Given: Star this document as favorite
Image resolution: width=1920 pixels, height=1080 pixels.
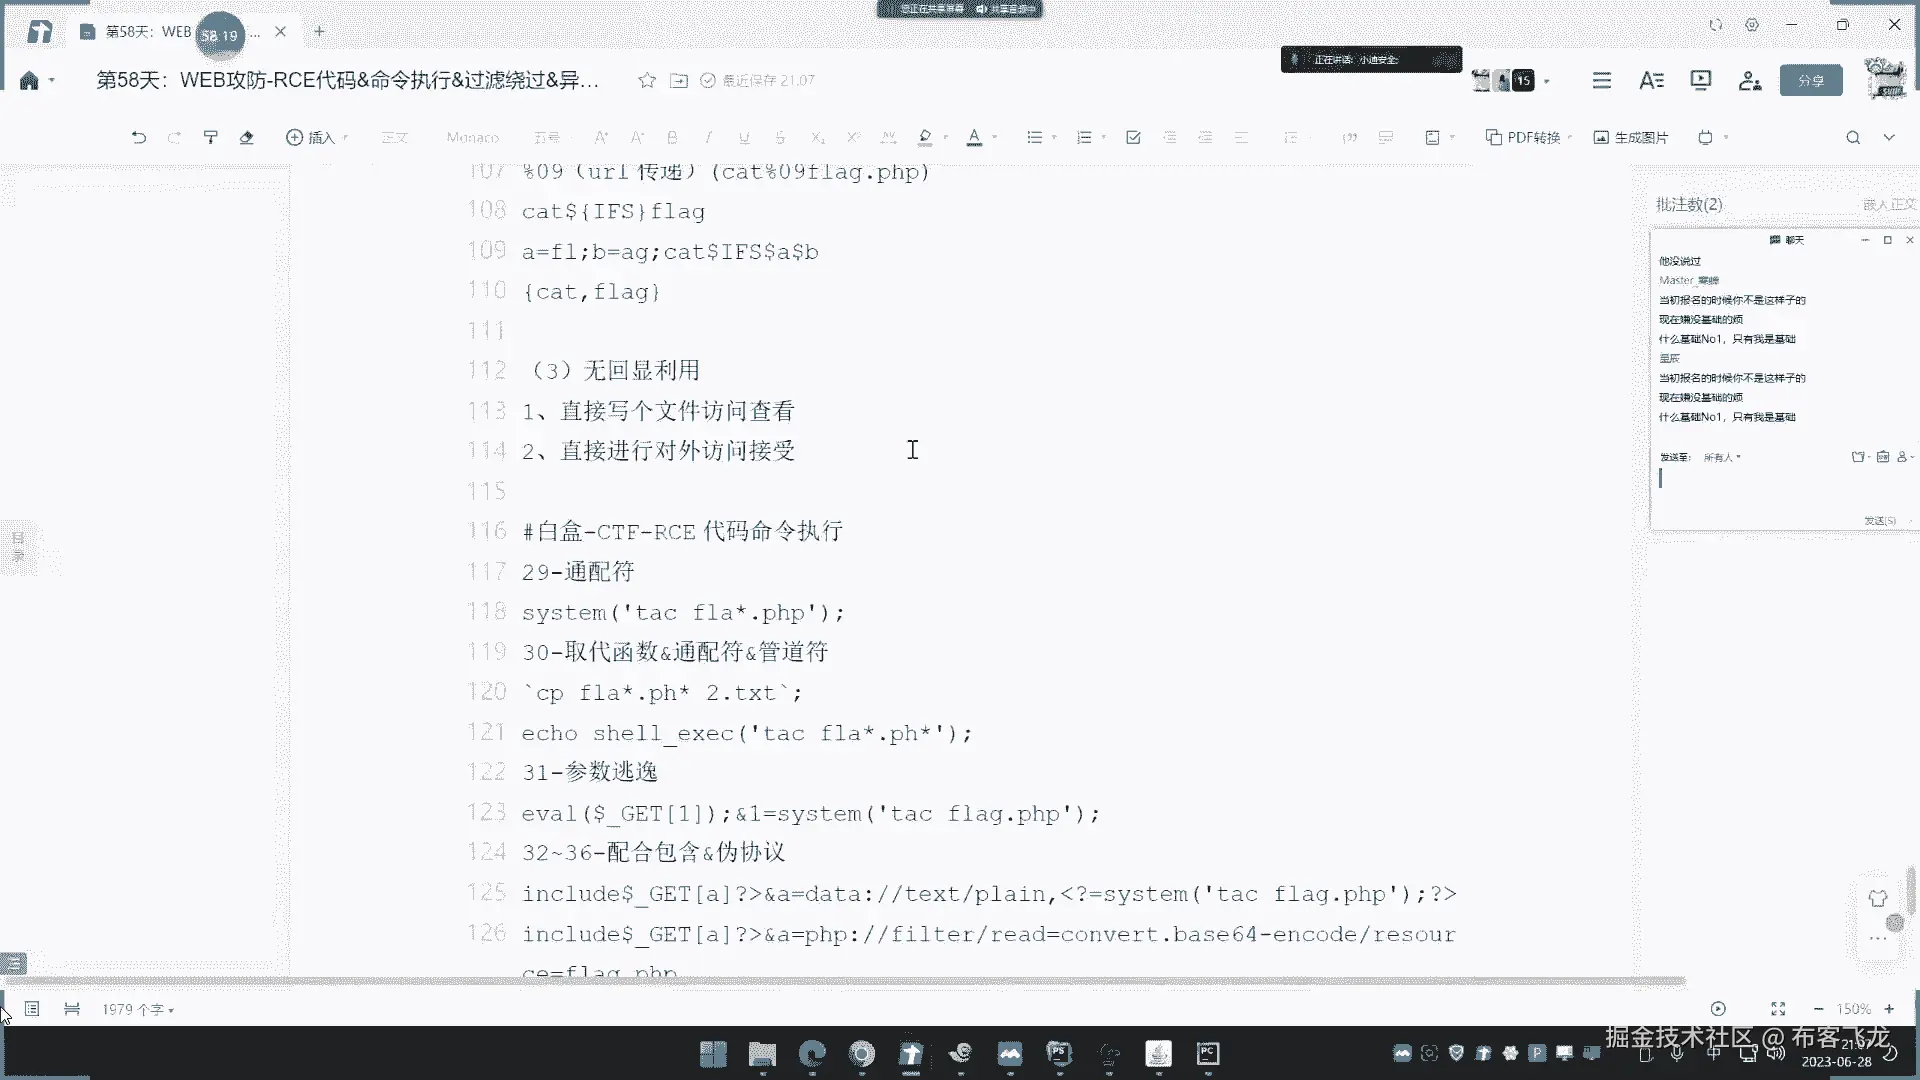Looking at the screenshot, I should click(647, 80).
